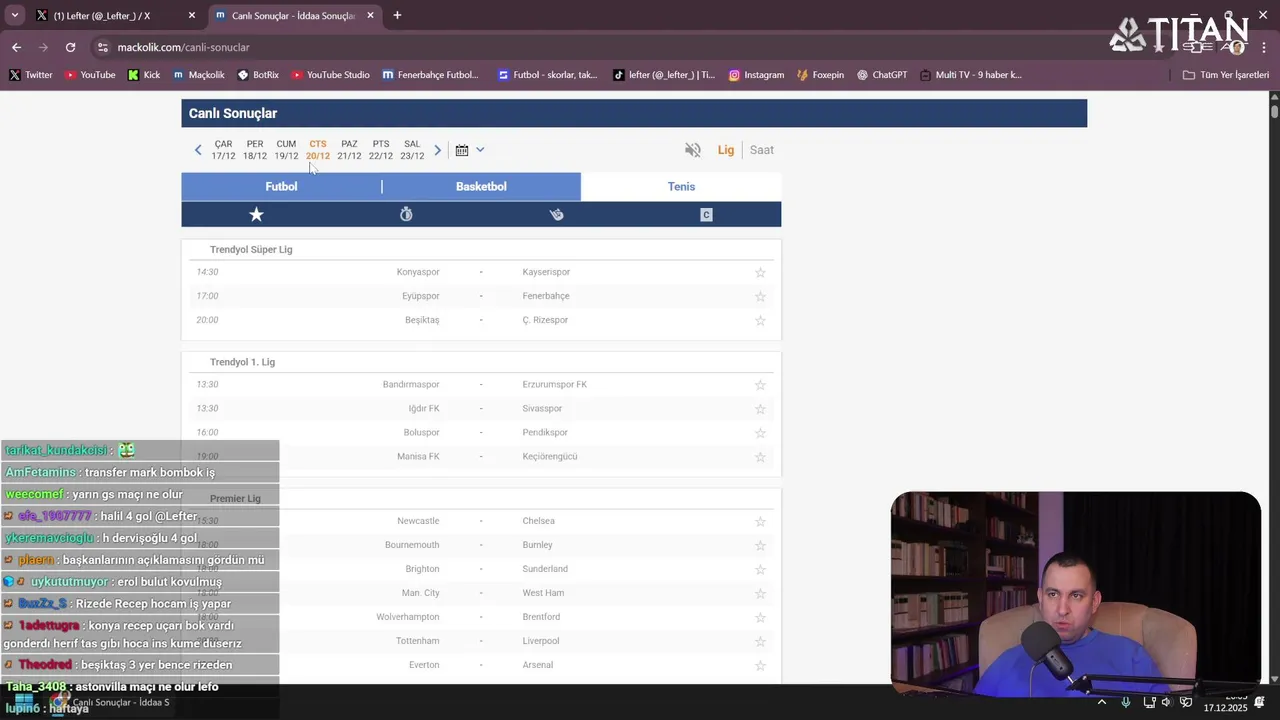Star the Wolverhampton - Brentford match
The width and height of the screenshot is (1280, 720).
(x=760, y=617)
